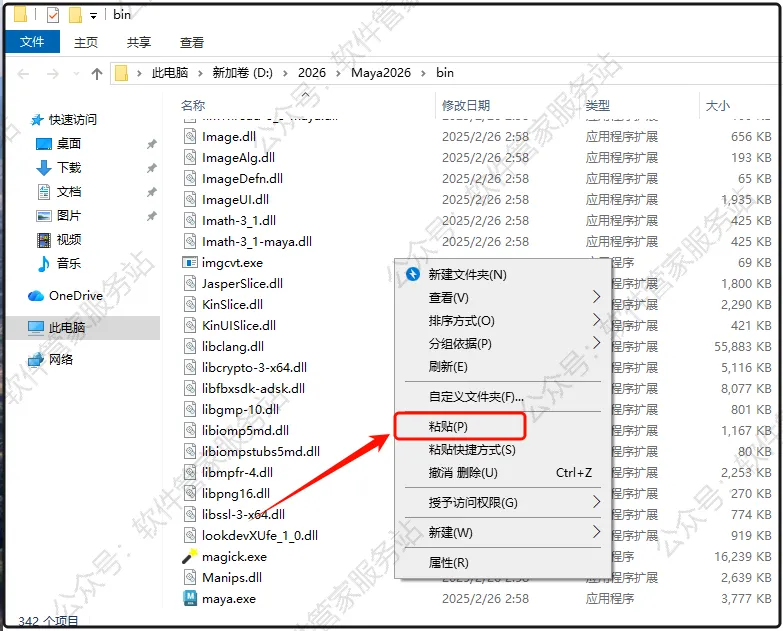Click the pin icon beside 下载
Image resolution: width=783 pixels, height=631 pixels.
(x=151, y=168)
